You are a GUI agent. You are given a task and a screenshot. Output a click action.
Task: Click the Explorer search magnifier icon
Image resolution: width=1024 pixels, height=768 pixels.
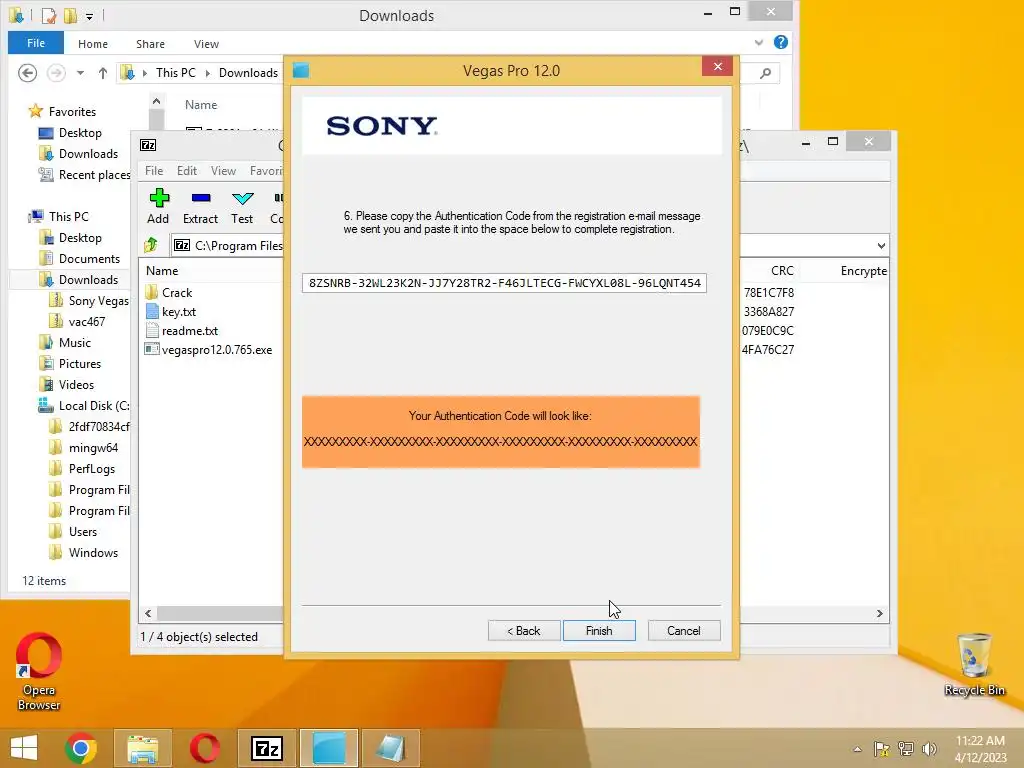point(765,73)
